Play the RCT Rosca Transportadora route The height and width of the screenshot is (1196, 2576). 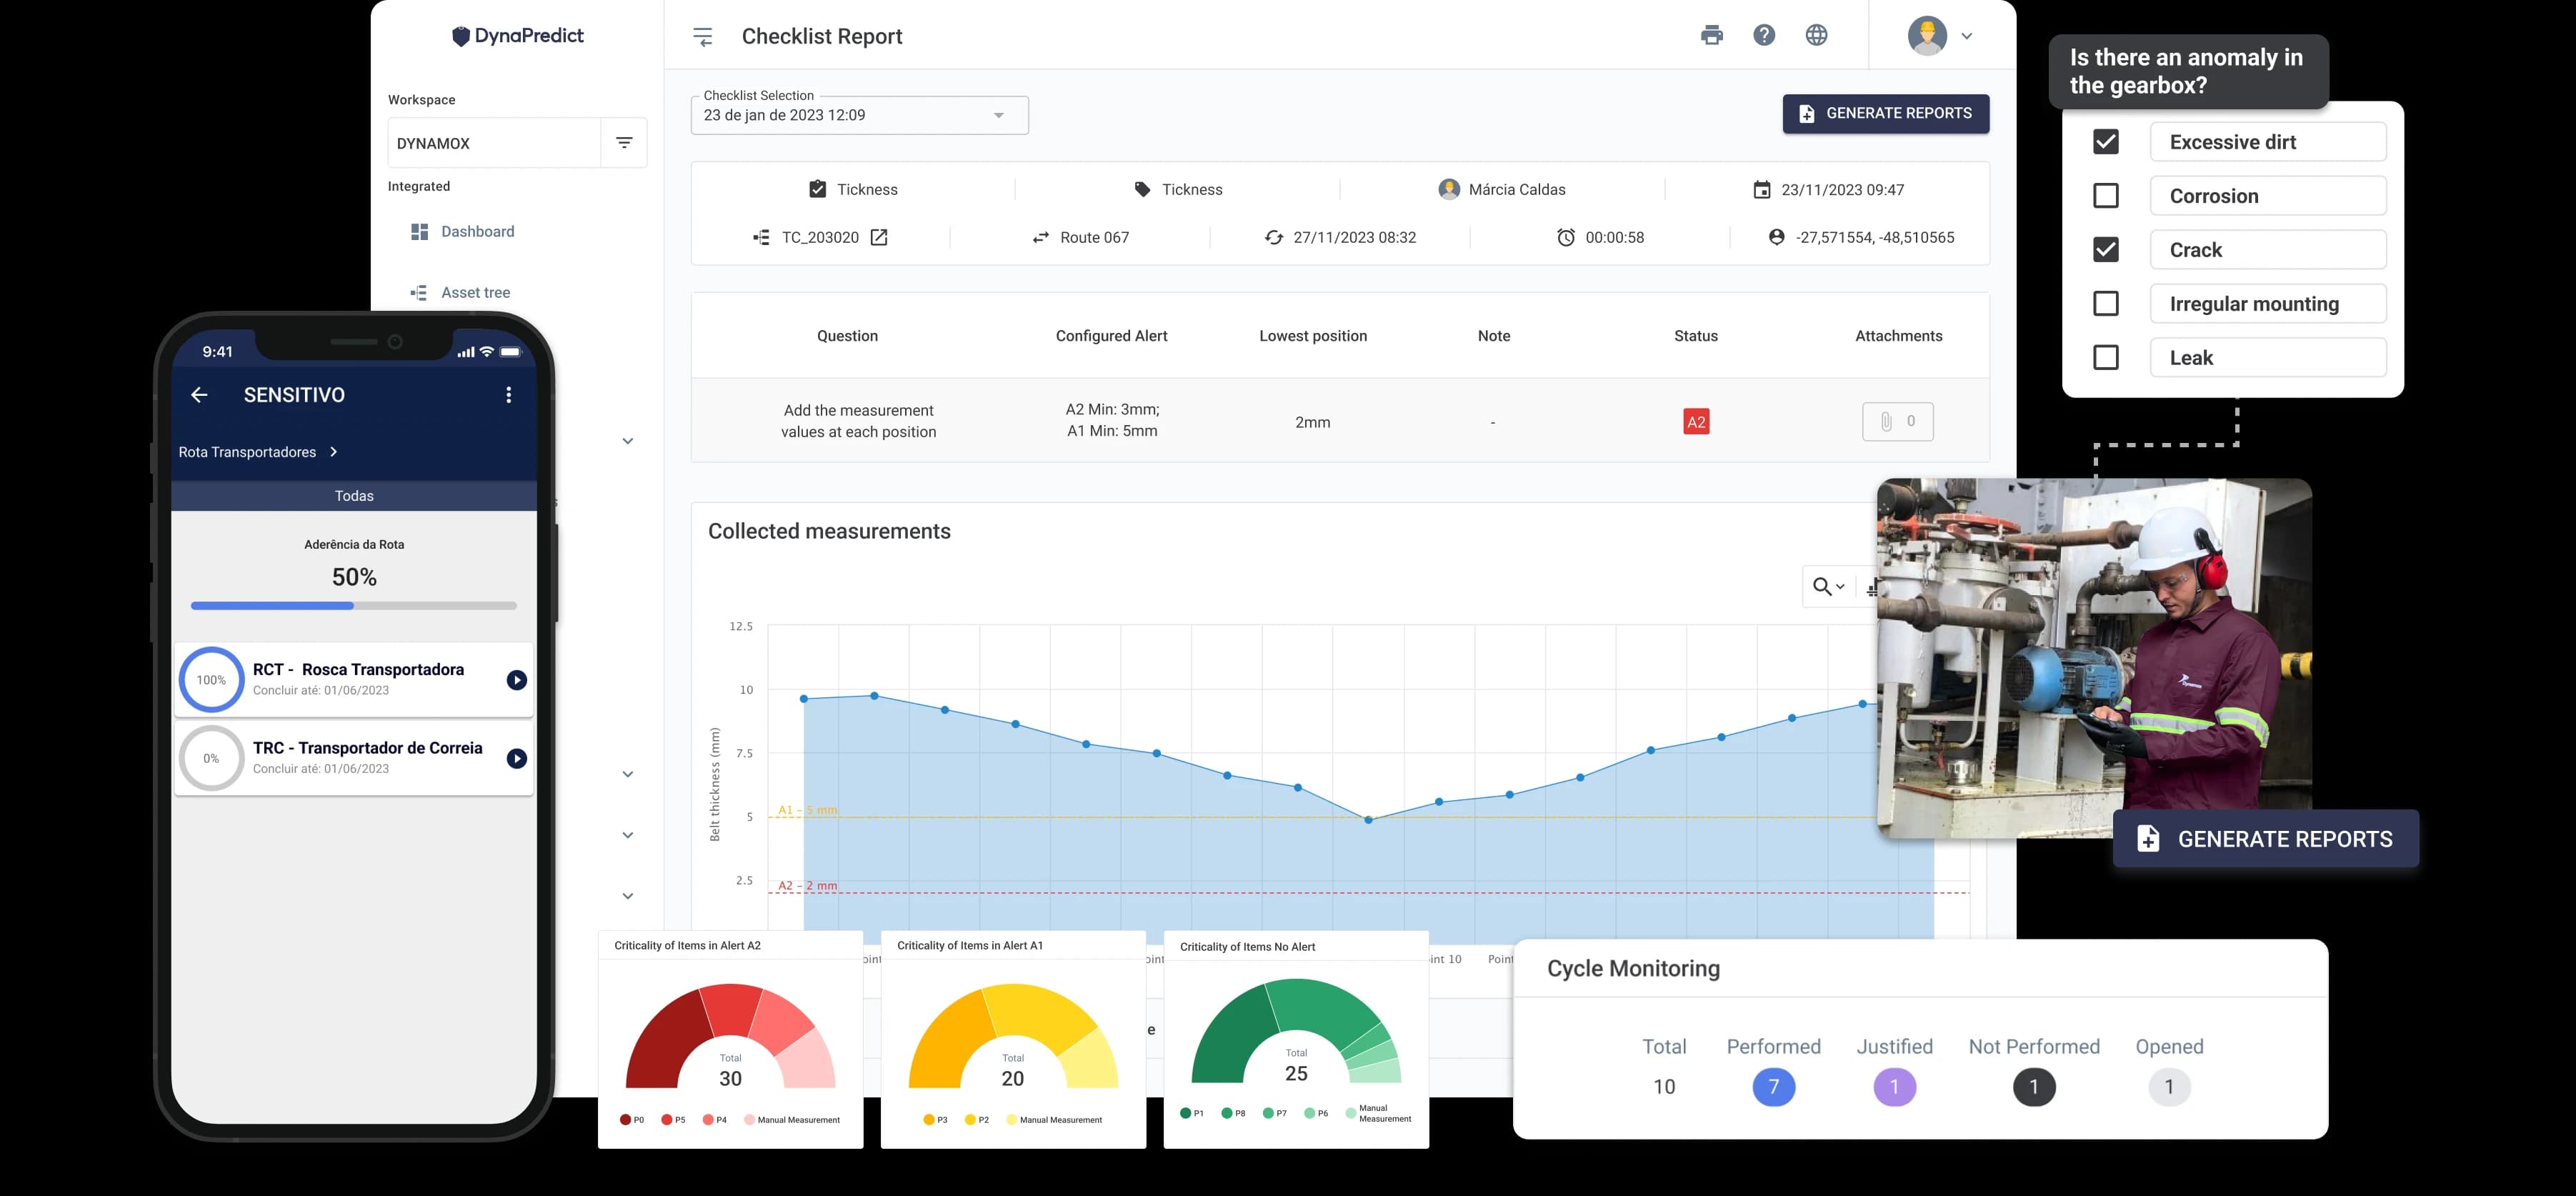516,680
